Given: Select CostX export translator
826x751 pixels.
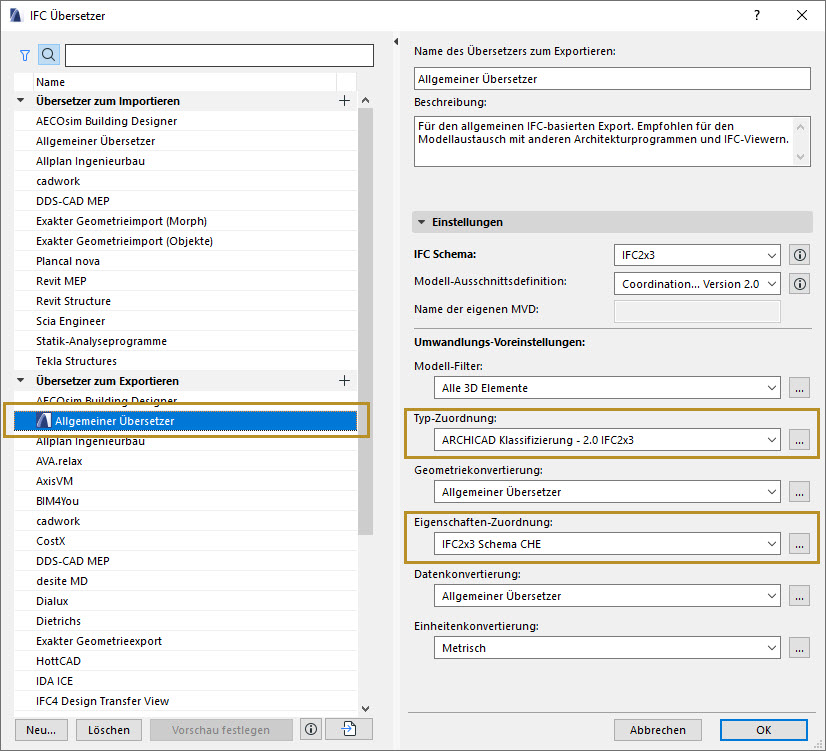Looking at the screenshot, I should point(186,541).
